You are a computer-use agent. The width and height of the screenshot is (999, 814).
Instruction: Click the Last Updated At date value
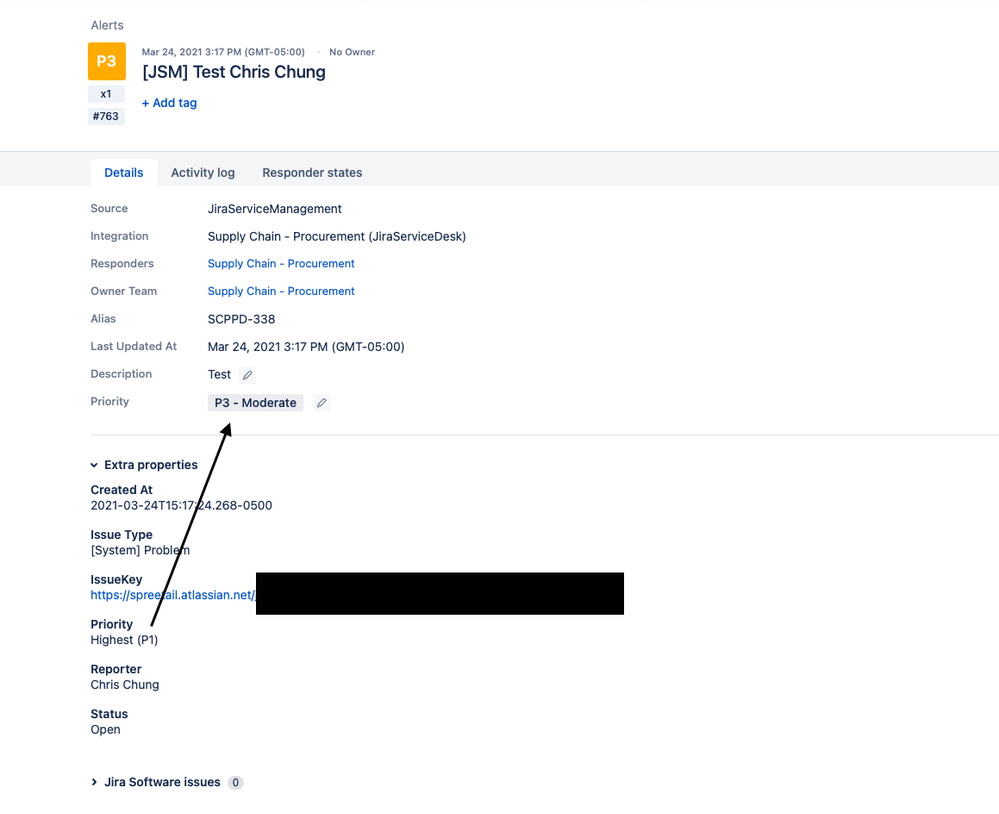306,346
